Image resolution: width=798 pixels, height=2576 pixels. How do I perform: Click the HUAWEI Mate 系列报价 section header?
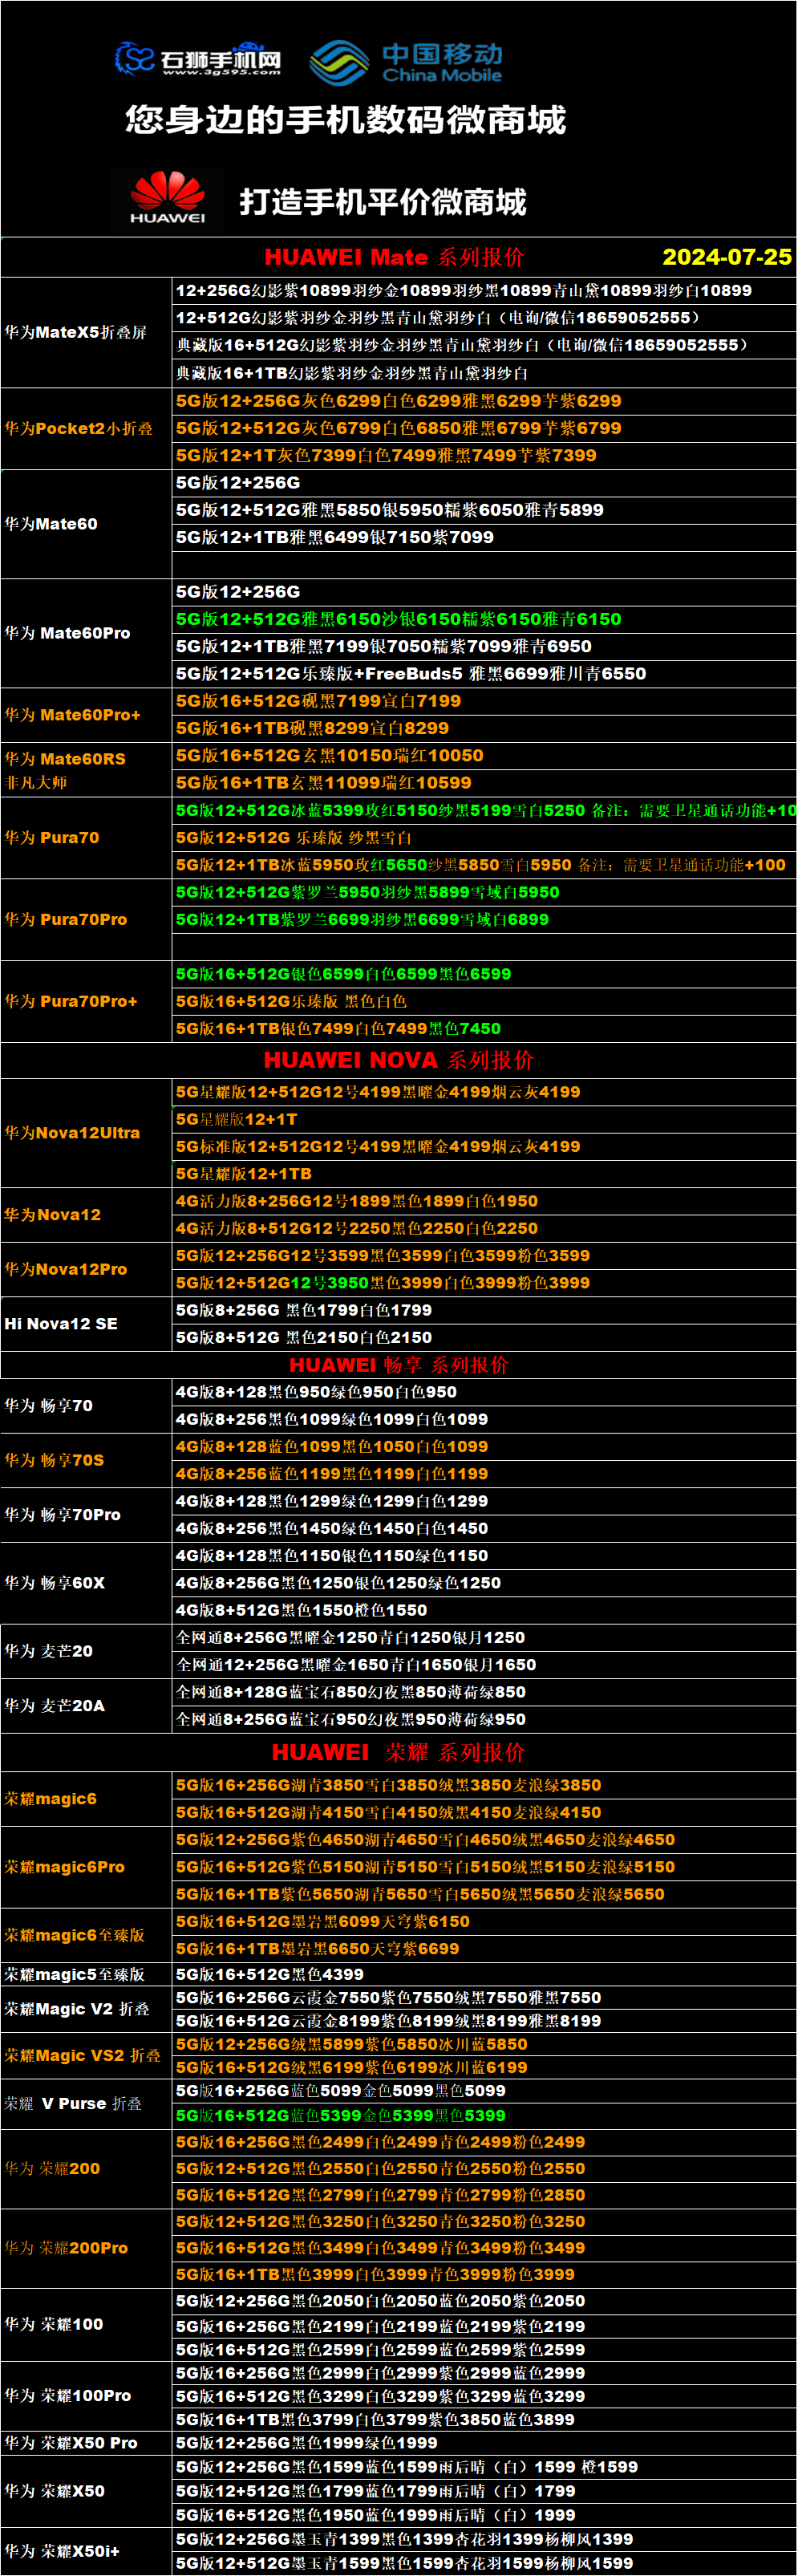coord(394,257)
